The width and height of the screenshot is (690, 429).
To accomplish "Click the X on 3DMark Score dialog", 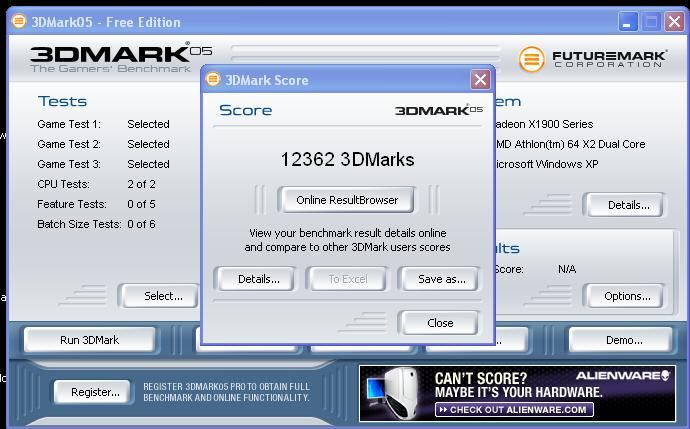I will [x=480, y=80].
